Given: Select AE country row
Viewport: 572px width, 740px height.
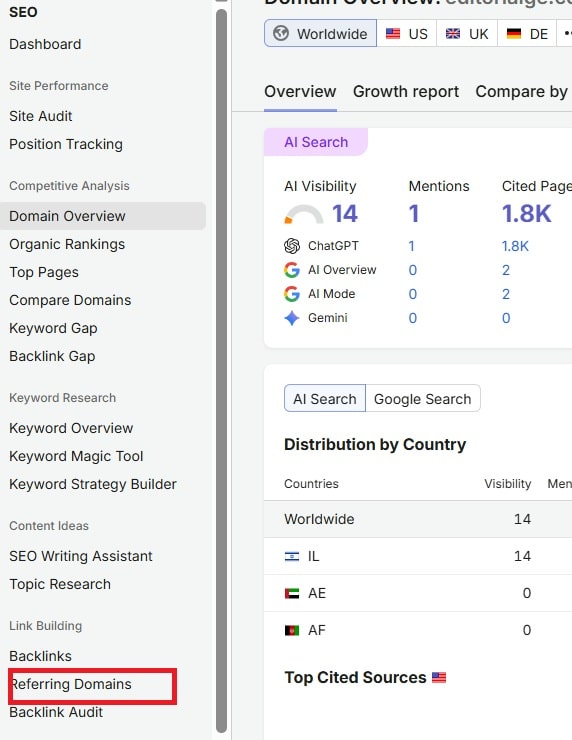Looking at the screenshot, I should click(418, 593).
